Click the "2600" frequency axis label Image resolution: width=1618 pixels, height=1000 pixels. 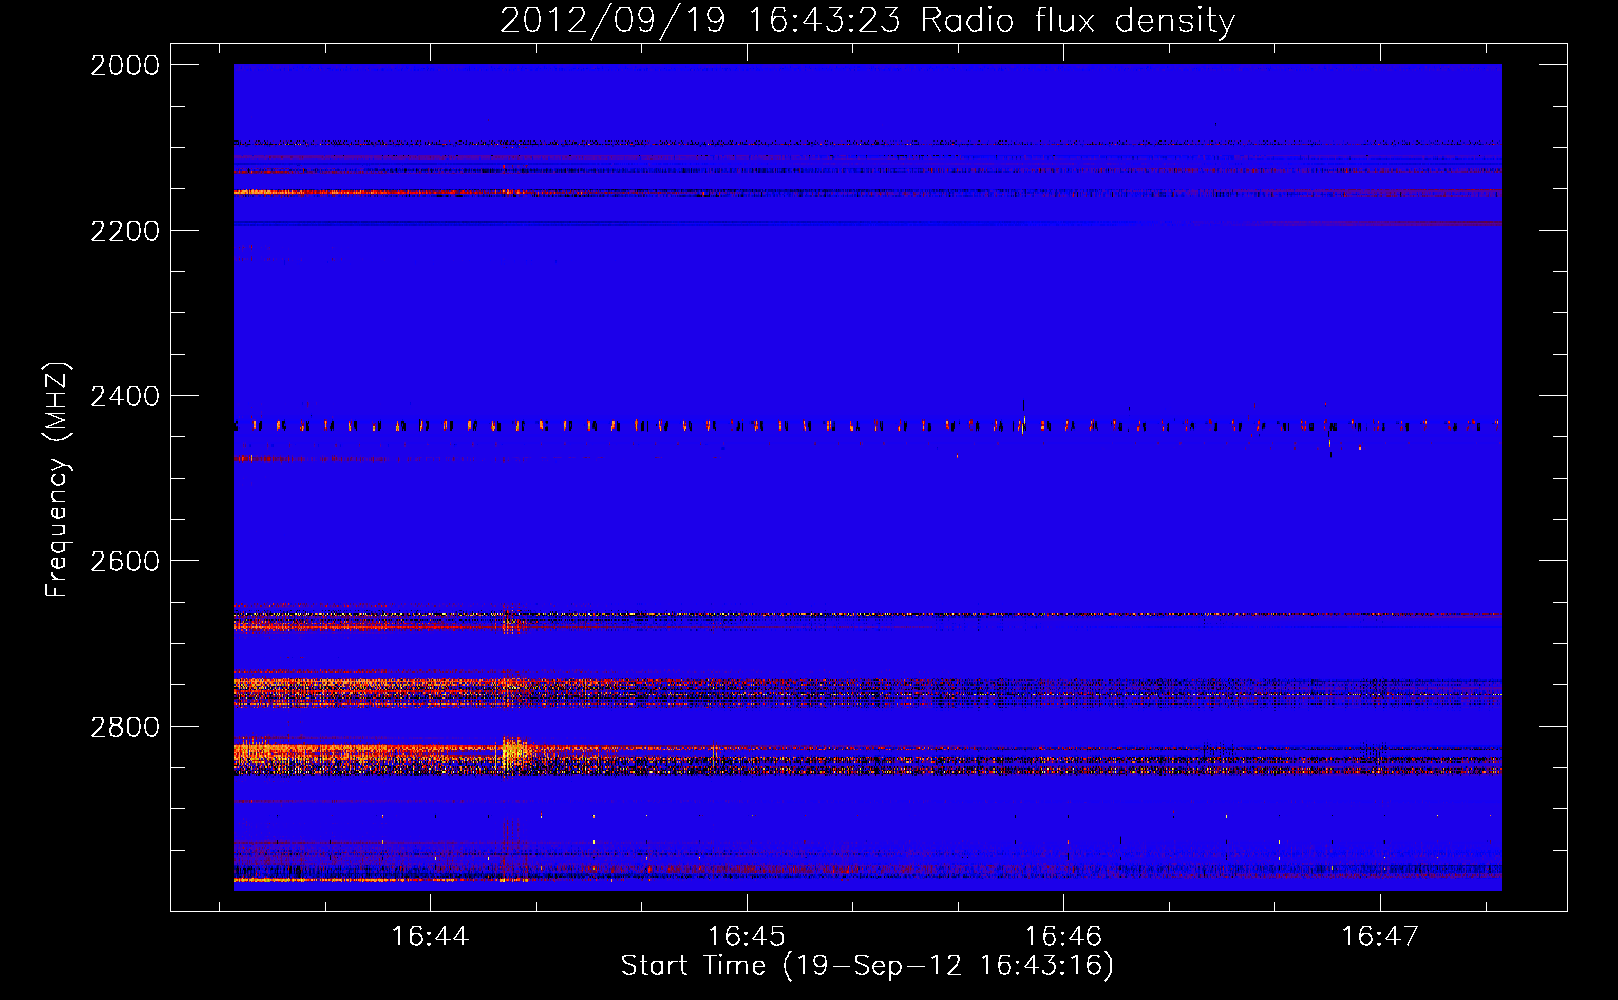[x=124, y=561]
